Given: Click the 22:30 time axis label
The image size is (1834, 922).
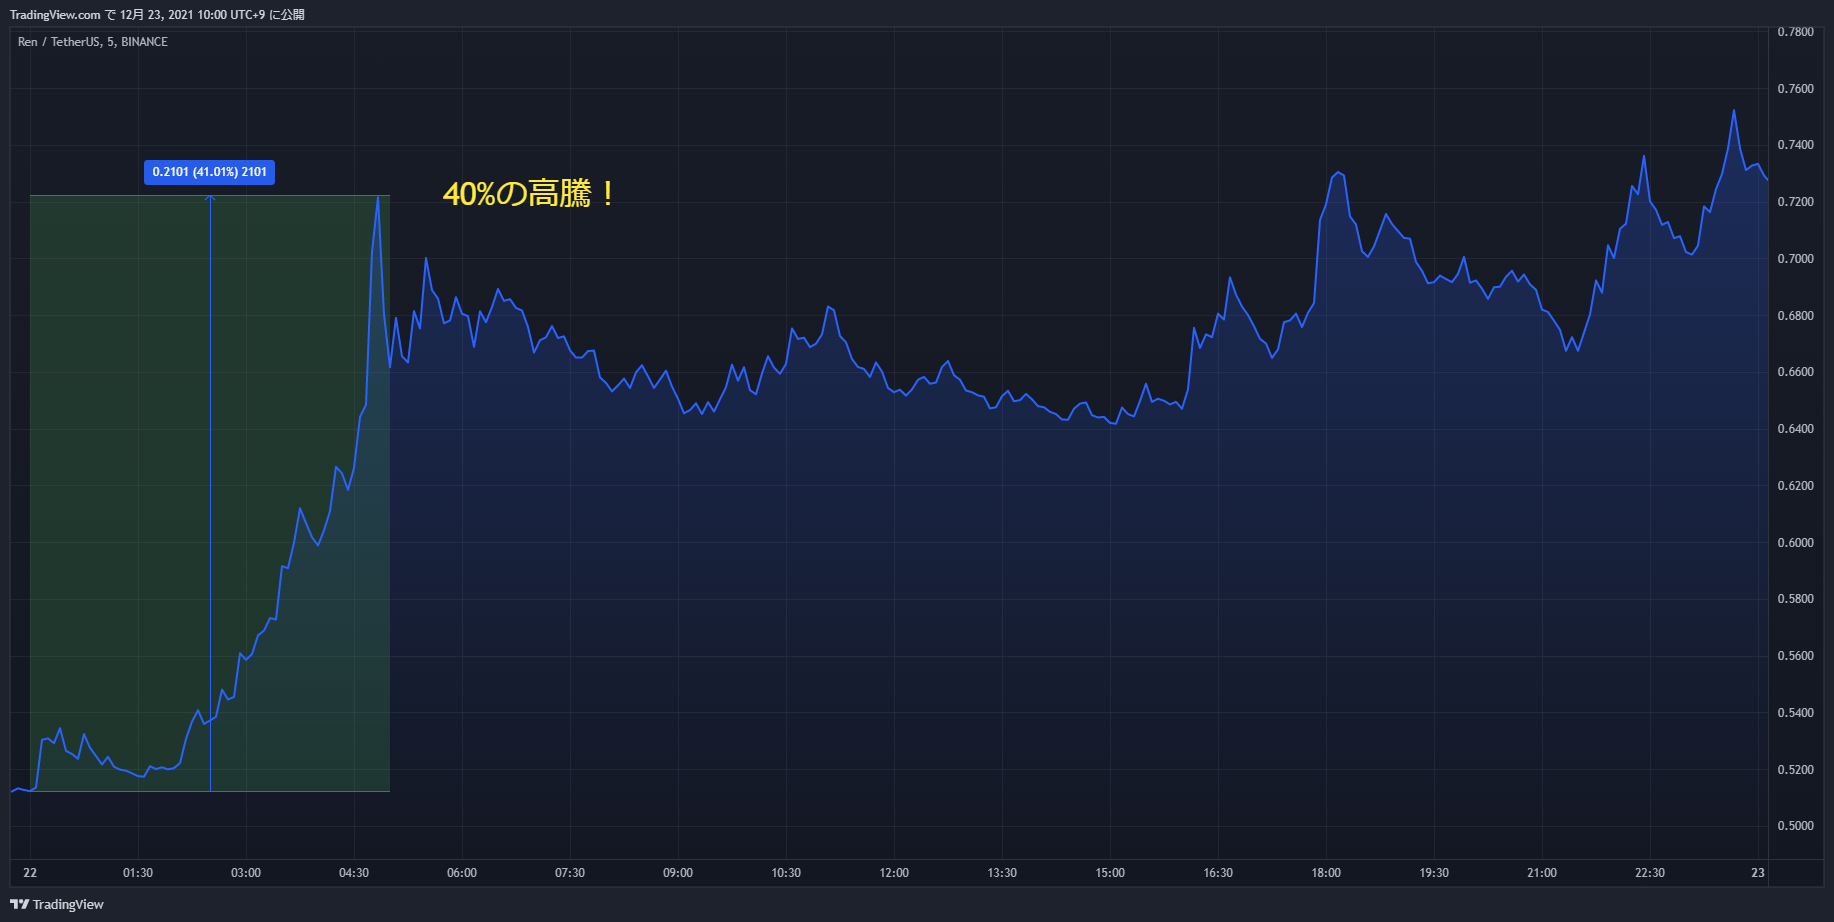Looking at the screenshot, I should pyautogui.click(x=1650, y=873).
